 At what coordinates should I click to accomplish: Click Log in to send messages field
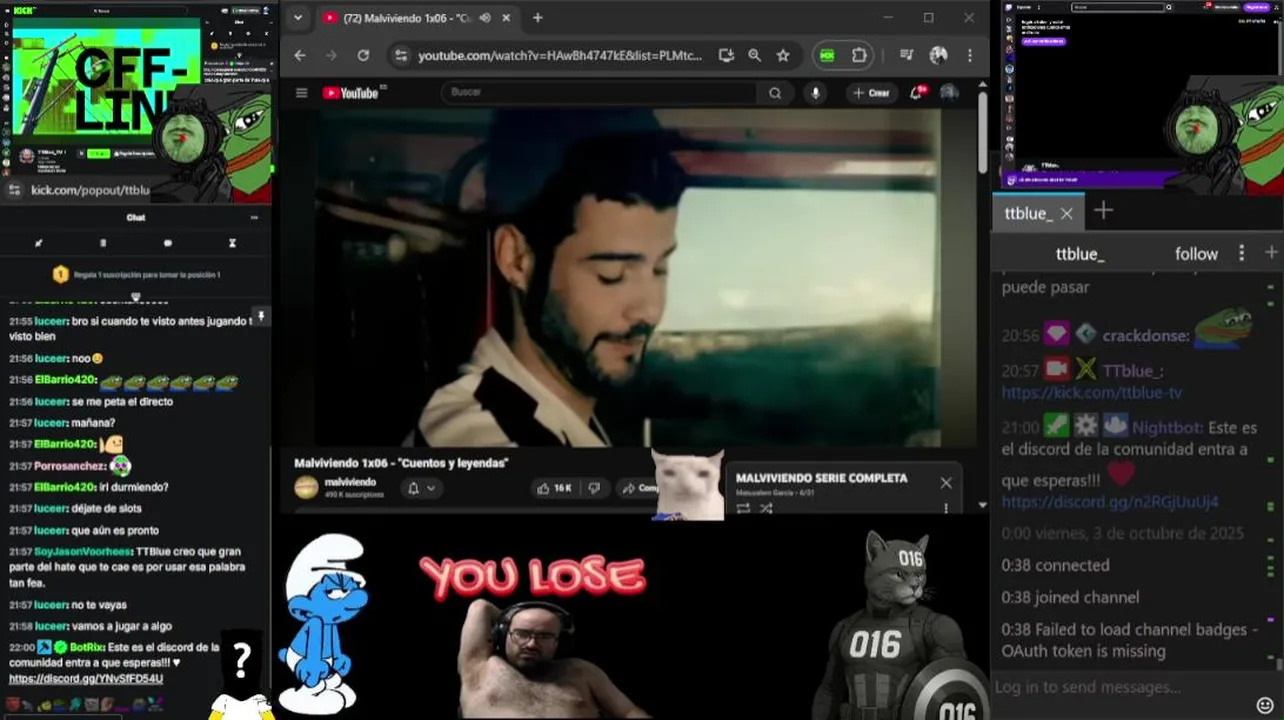point(1120,687)
